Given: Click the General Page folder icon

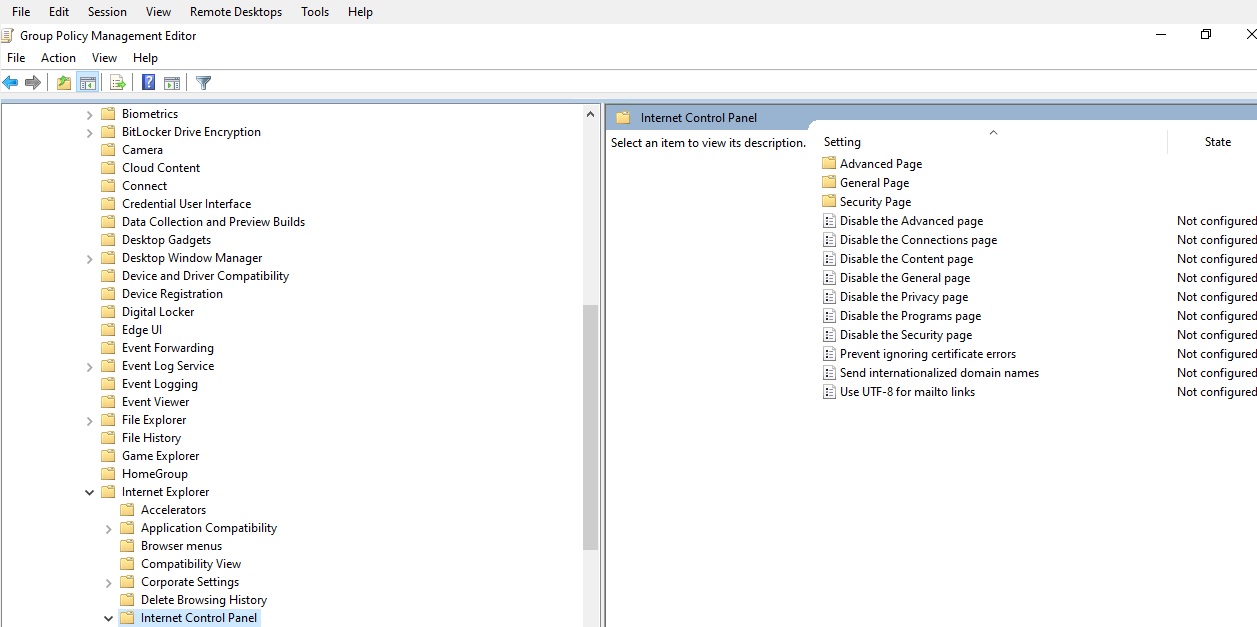Looking at the screenshot, I should (x=829, y=182).
